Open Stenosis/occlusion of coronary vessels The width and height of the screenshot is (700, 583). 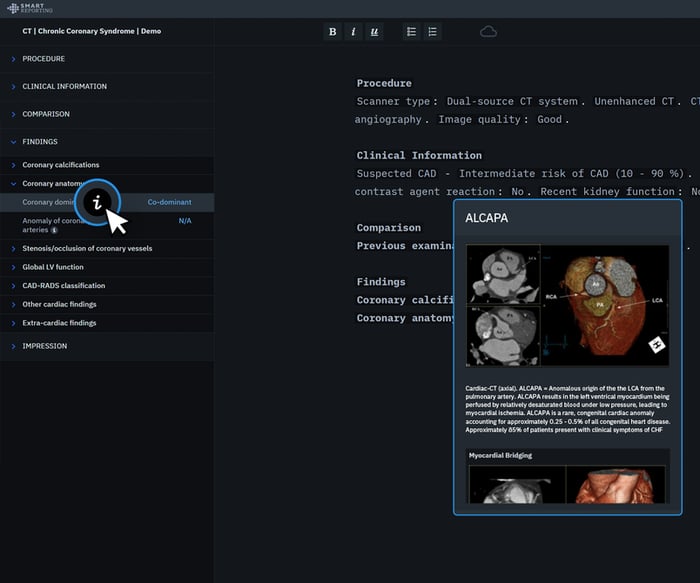pyautogui.click(x=87, y=248)
